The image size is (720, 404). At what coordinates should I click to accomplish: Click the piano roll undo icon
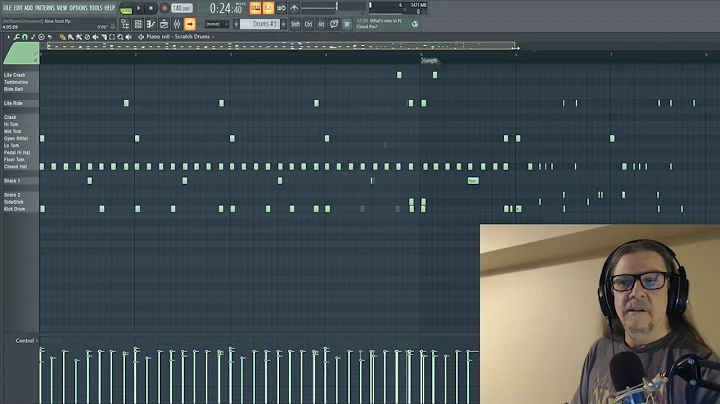pyautogui.click(x=50, y=37)
